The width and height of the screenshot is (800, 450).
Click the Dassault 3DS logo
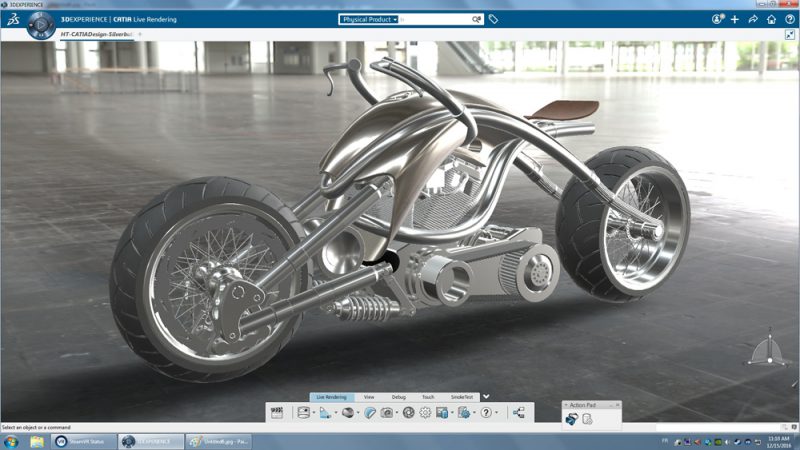pyautogui.click(x=13, y=19)
